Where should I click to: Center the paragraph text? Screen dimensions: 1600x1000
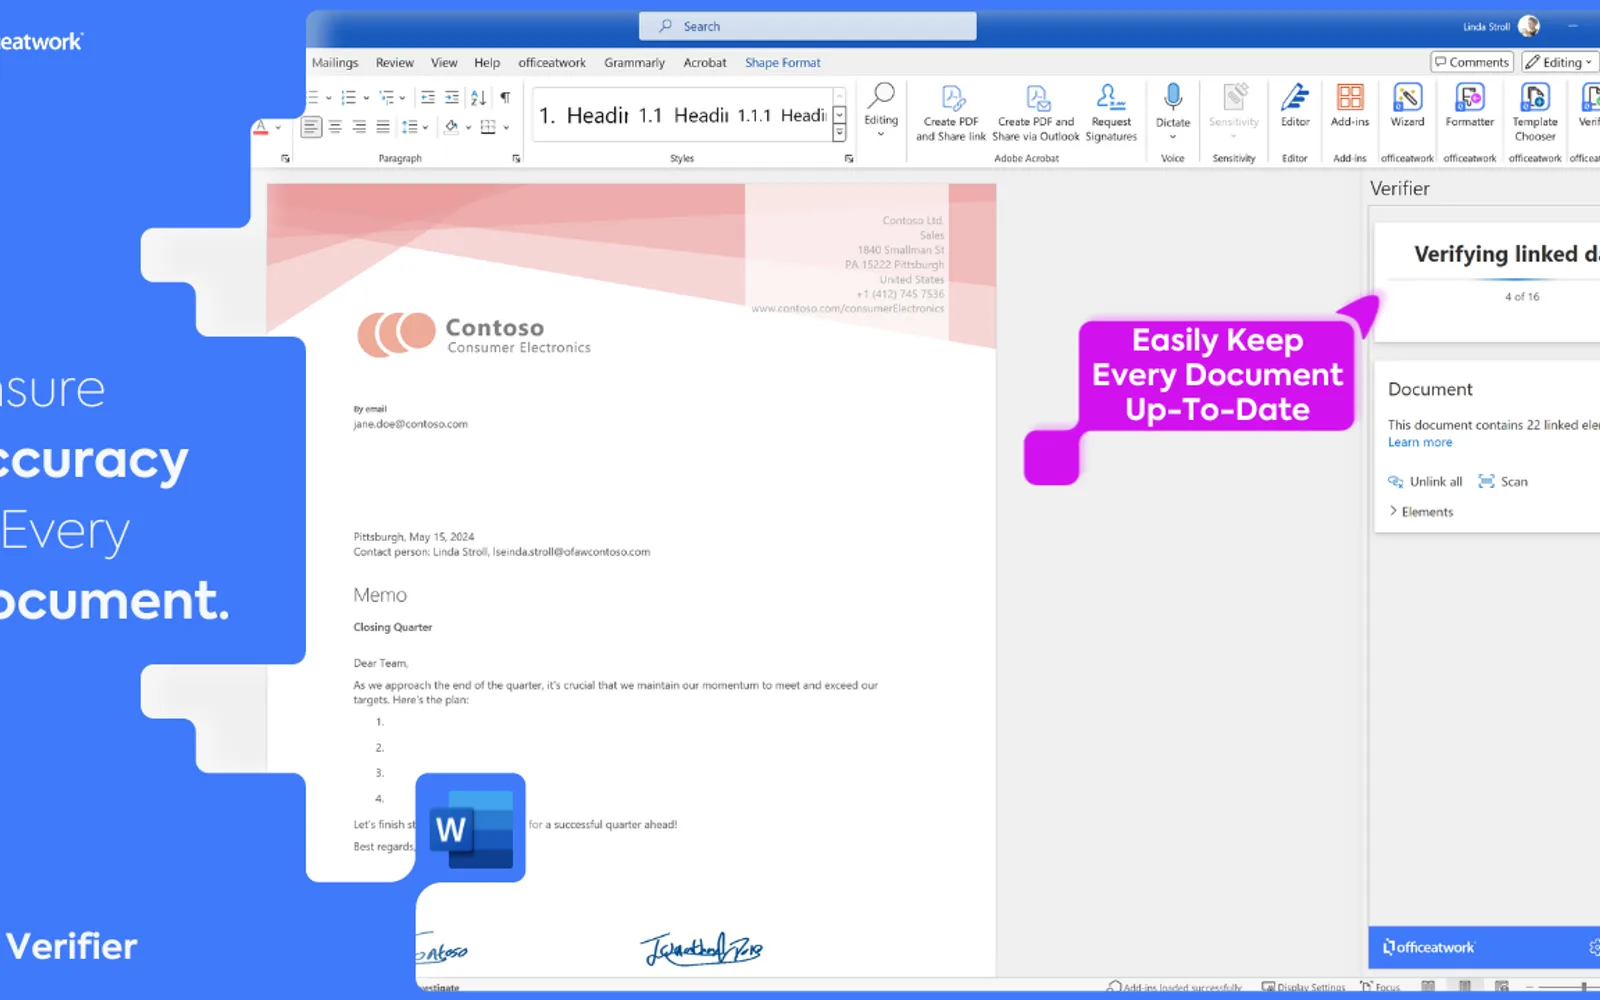(335, 127)
